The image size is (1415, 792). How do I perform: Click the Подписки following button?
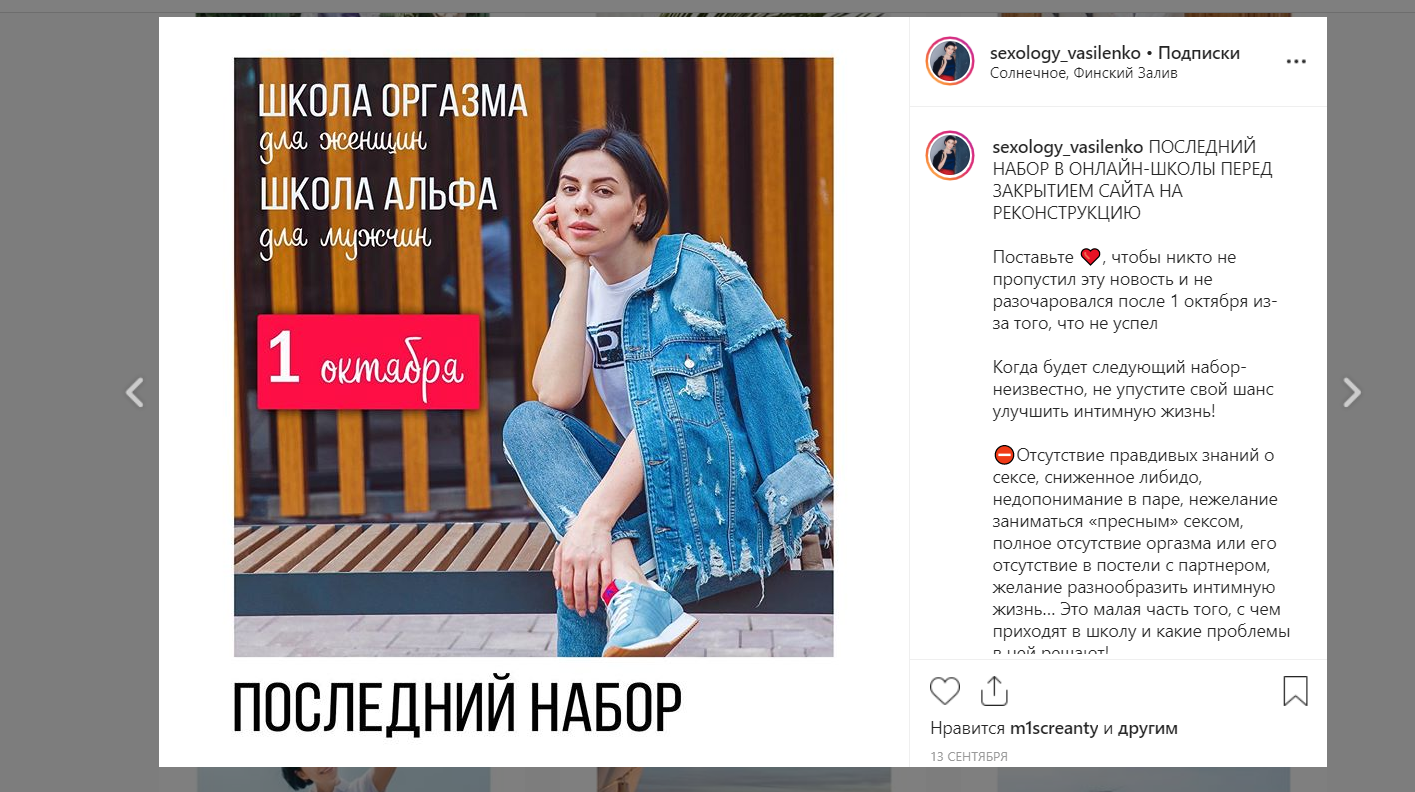[1199, 53]
